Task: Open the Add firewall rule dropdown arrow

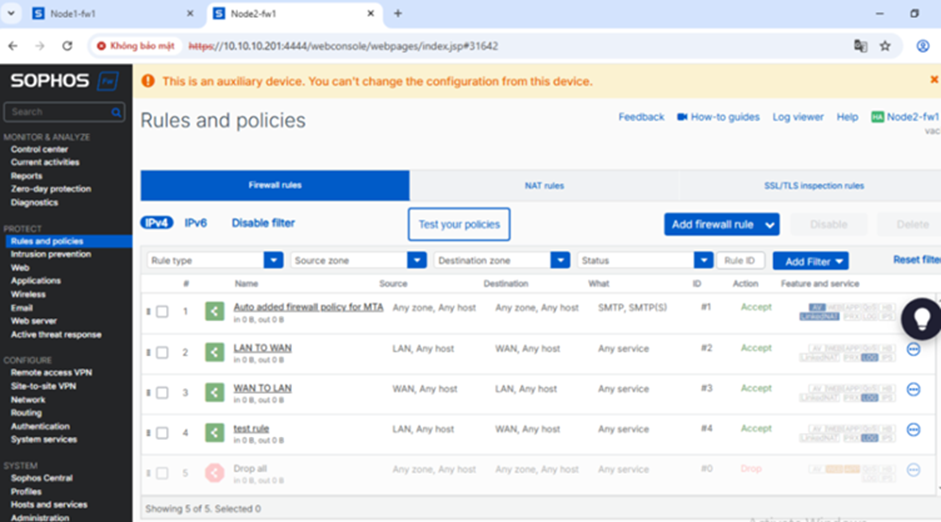Action: tap(770, 225)
